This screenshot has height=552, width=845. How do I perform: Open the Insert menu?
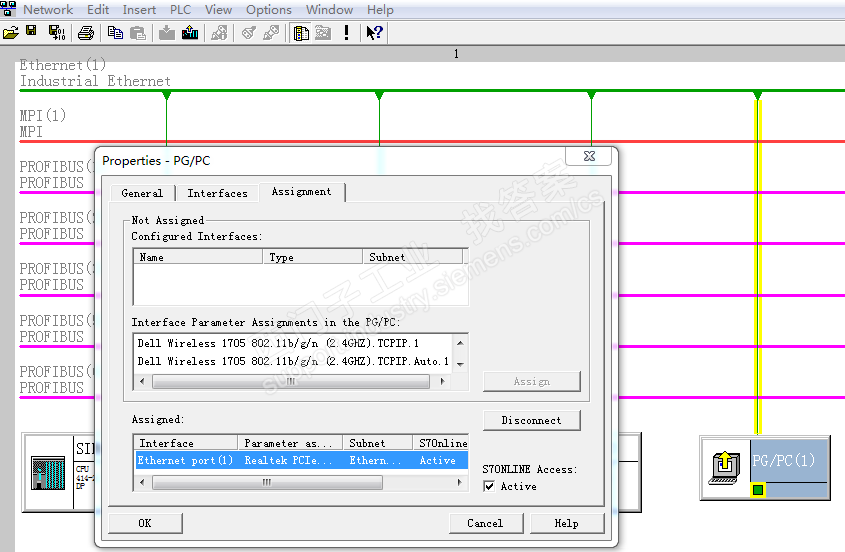(x=139, y=10)
